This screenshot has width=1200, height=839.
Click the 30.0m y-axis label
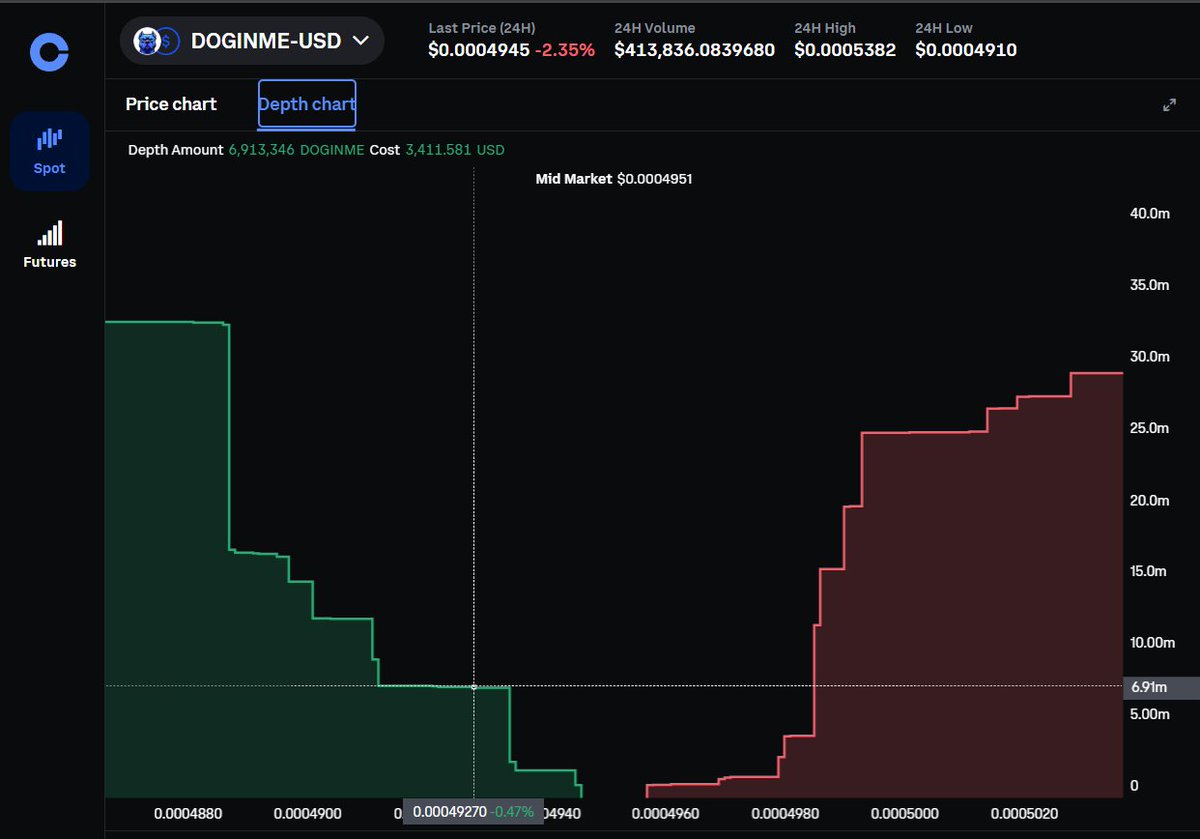click(x=1148, y=357)
